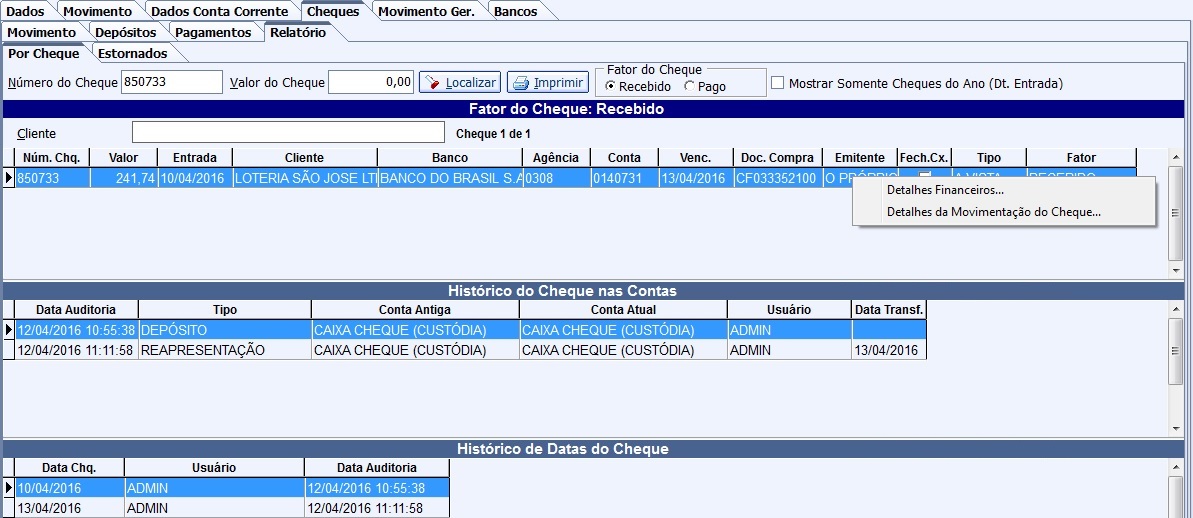
Task: Click the Entrada column header
Action: tap(195, 157)
